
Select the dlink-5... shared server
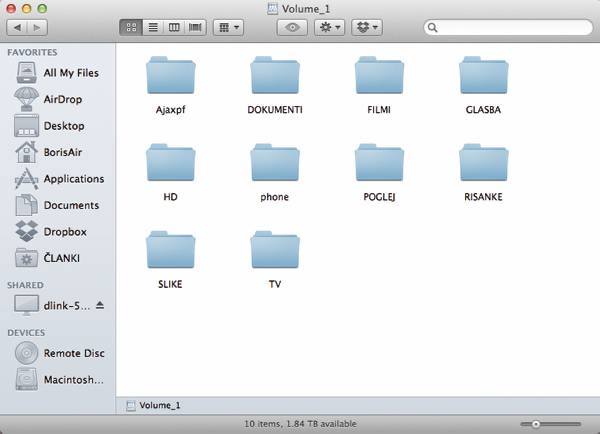[x=52, y=305]
